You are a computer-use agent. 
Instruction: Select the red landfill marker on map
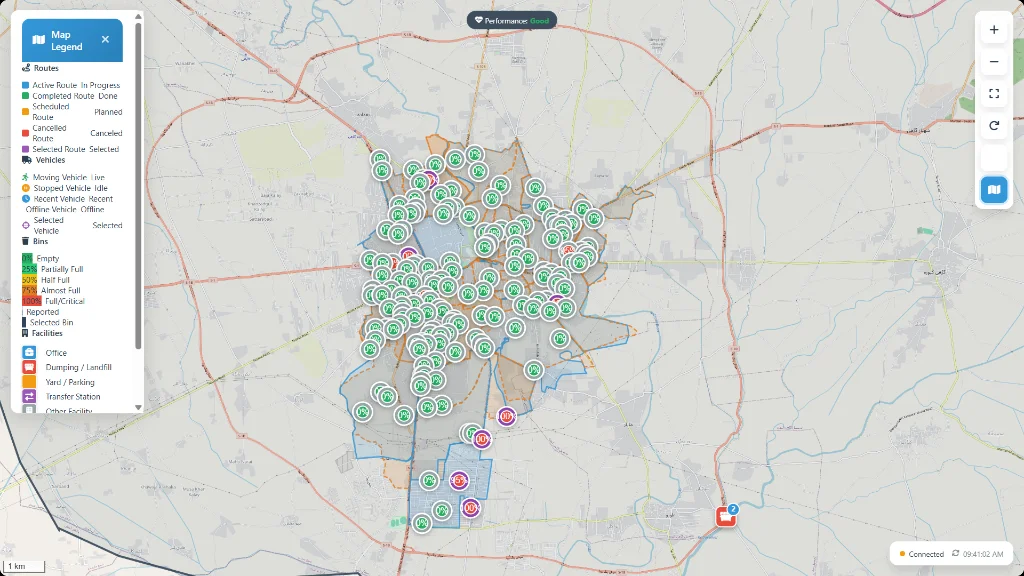click(725, 517)
